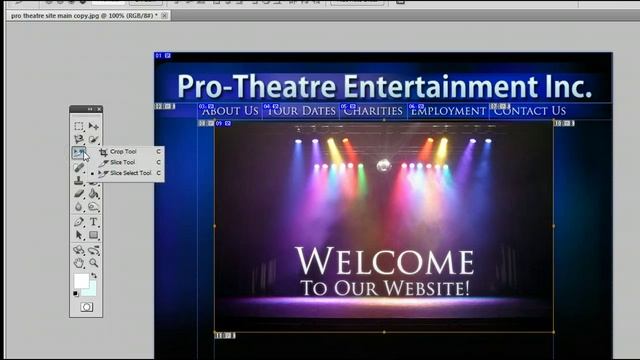Select the Zoom tool

pos(93,263)
